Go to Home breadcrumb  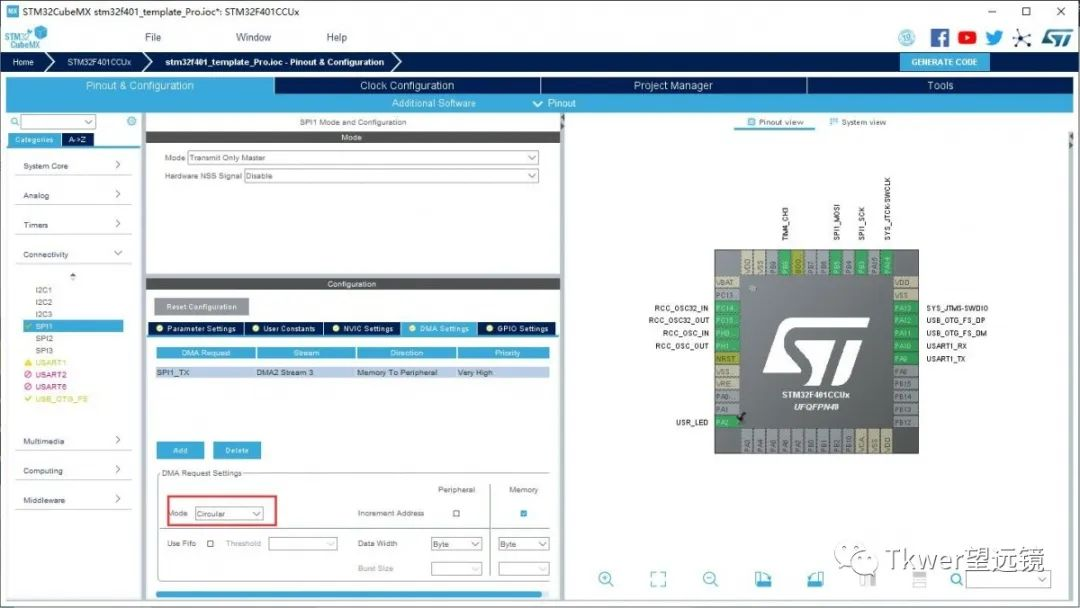tap(23, 62)
